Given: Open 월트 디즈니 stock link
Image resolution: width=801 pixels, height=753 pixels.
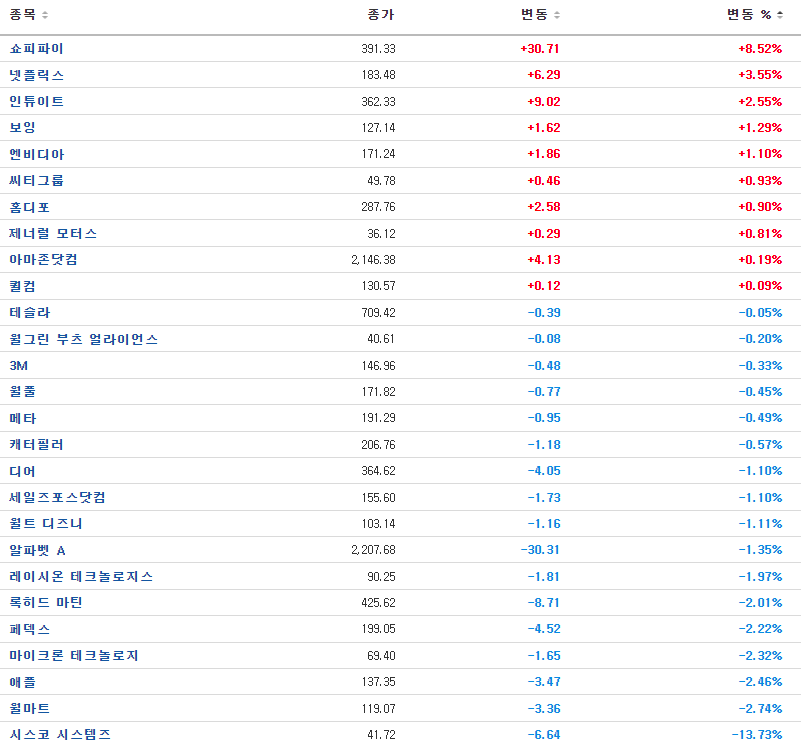Looking at the screenshot, I should [46, 524].
